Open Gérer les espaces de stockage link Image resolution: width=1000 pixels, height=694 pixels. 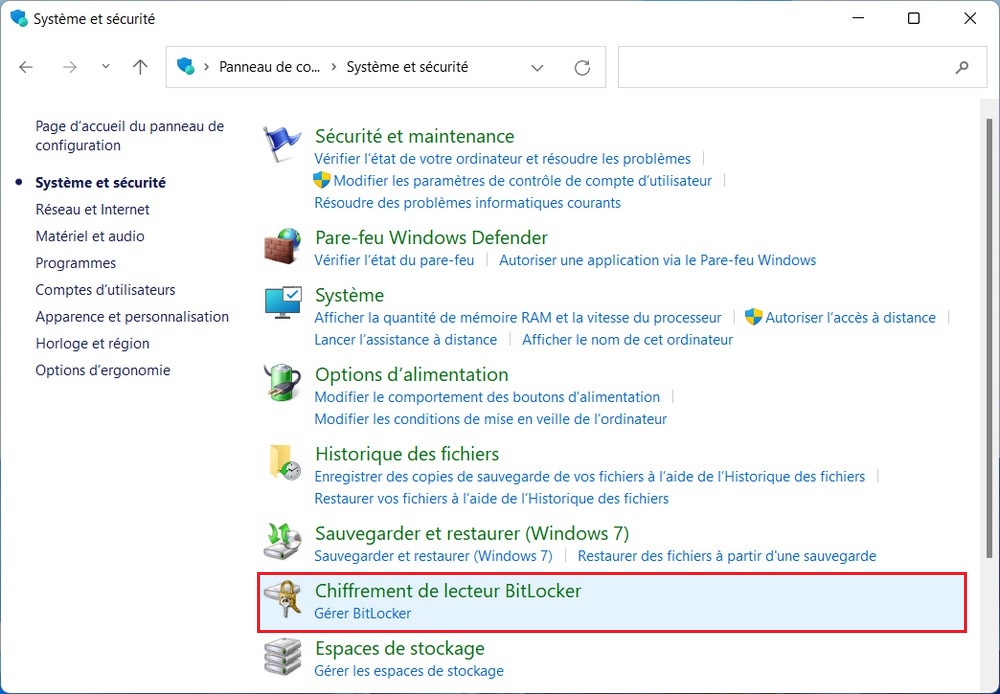click(x=409, y=671)
